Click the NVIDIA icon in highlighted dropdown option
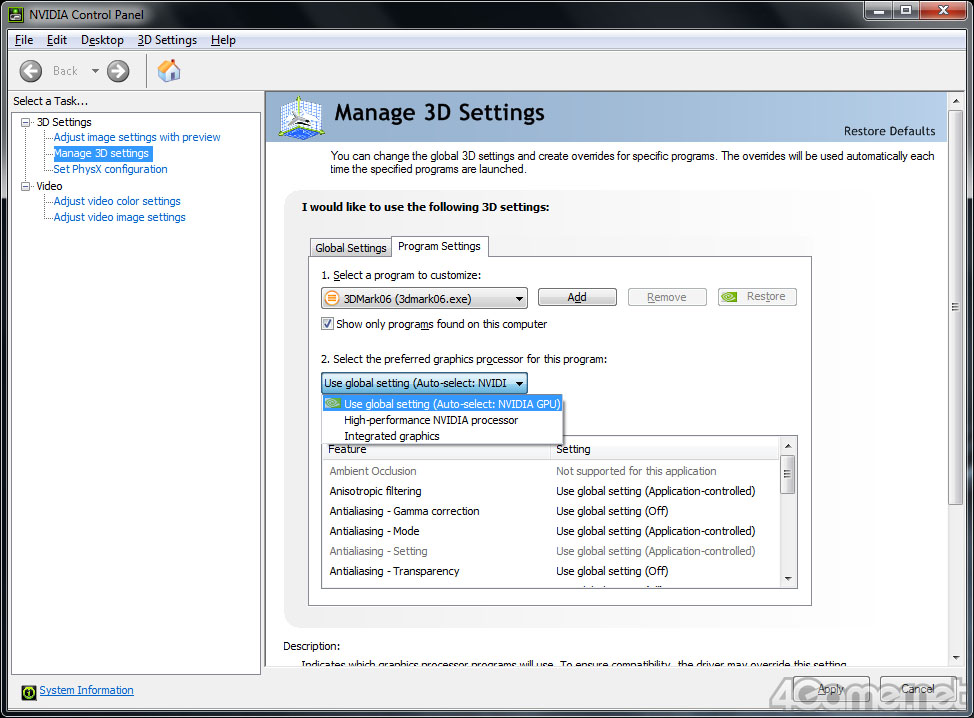This screenshot has height=718, width=974. (x=333, y=404)
